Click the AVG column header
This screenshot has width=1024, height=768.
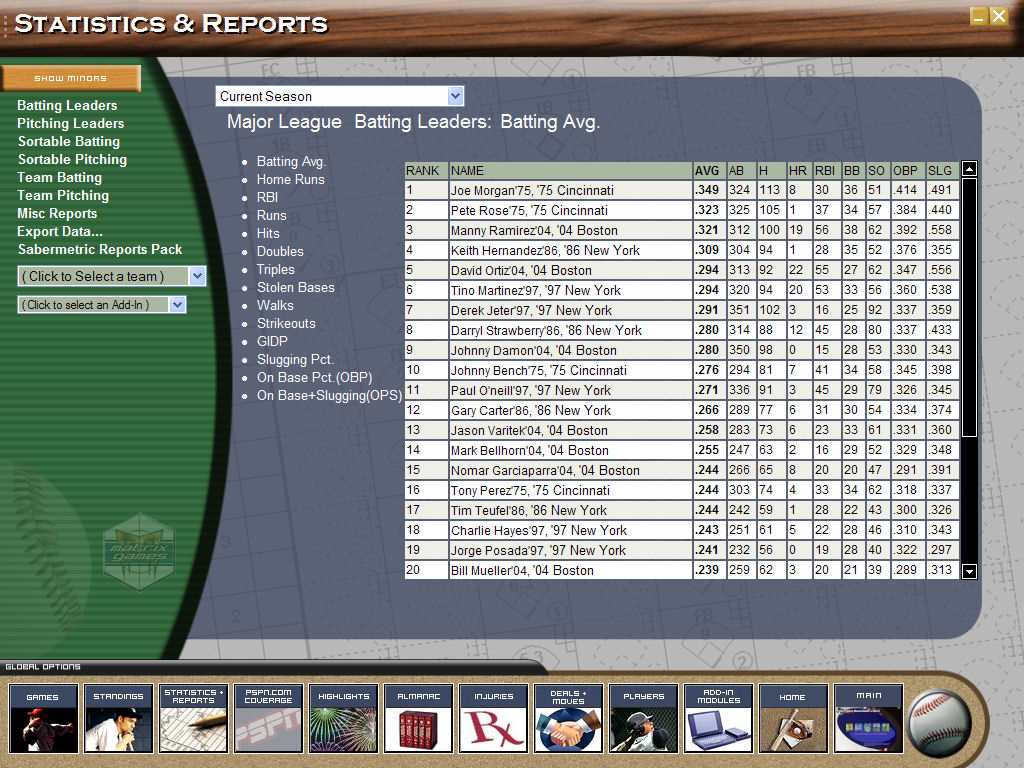tap(708, 170)
